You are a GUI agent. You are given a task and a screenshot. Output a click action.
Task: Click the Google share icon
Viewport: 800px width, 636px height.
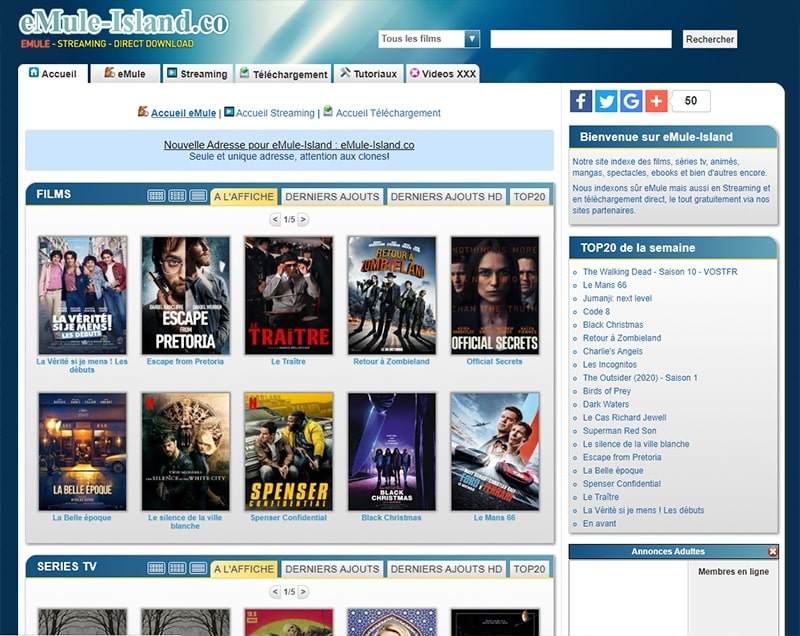point(631,101)
